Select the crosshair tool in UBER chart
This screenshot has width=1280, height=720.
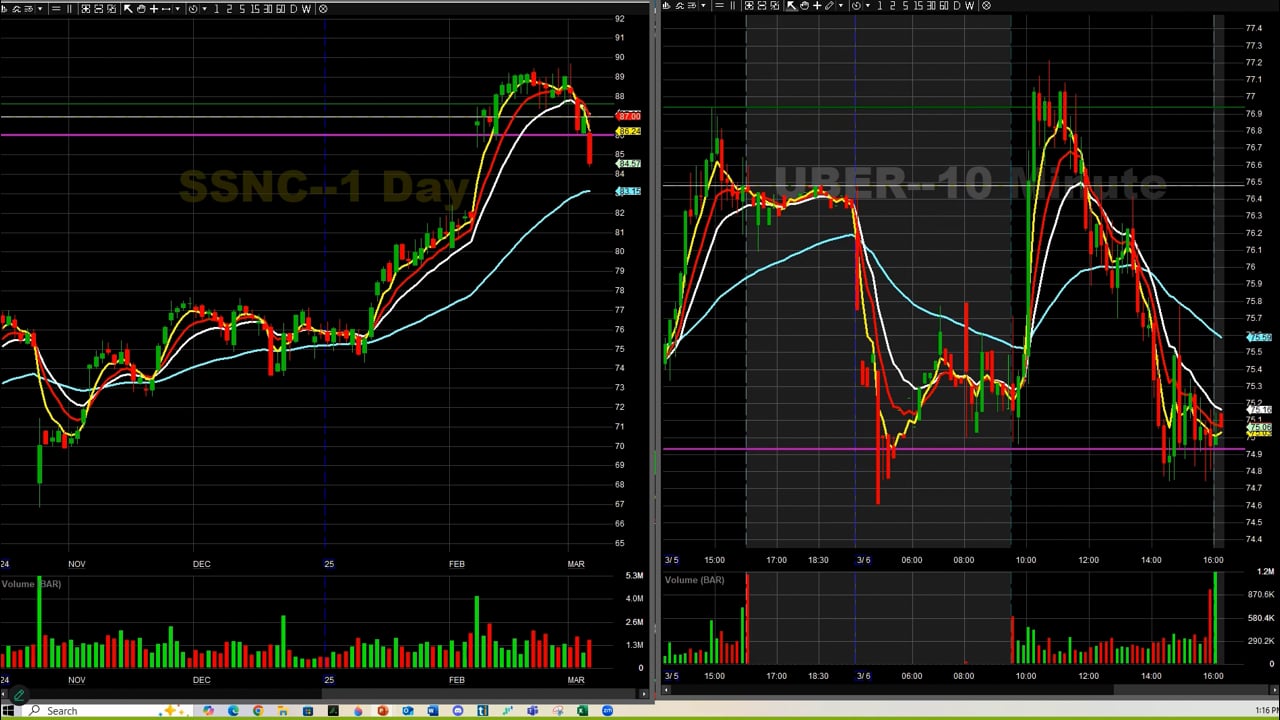(x=817, y=6)
